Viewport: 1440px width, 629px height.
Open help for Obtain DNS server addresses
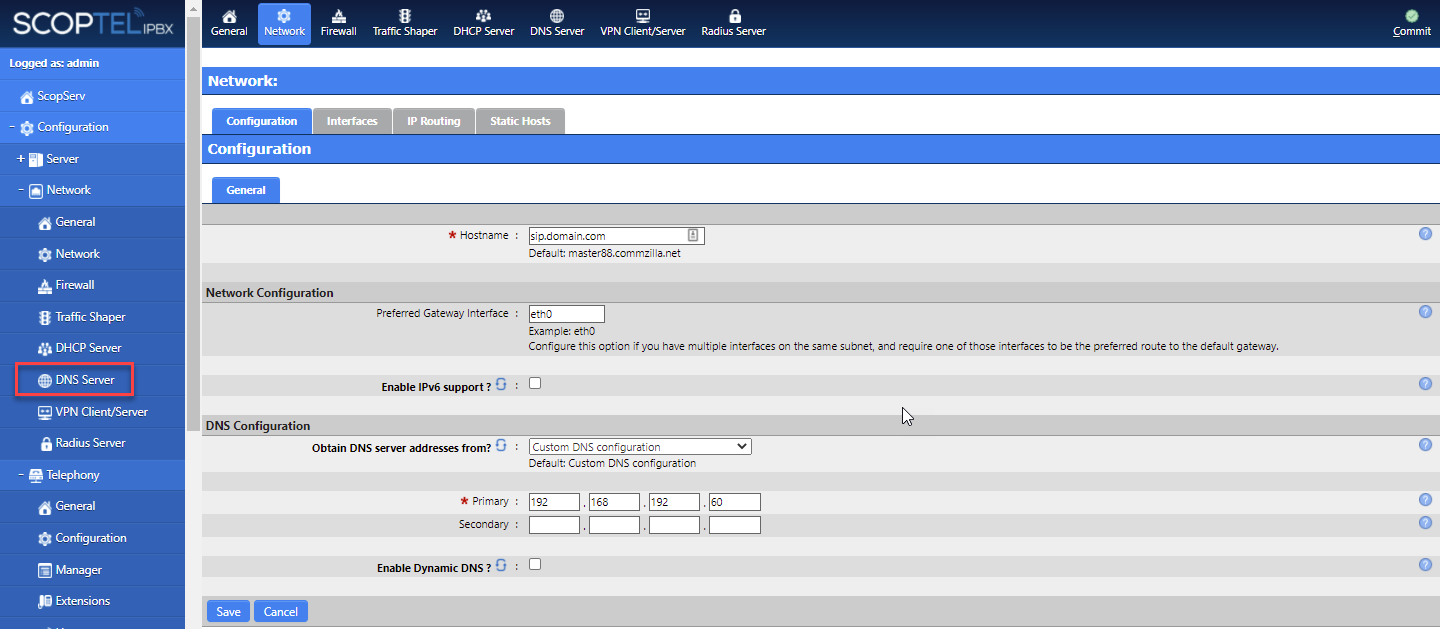pyautogui.click(x=1425, y=445)
